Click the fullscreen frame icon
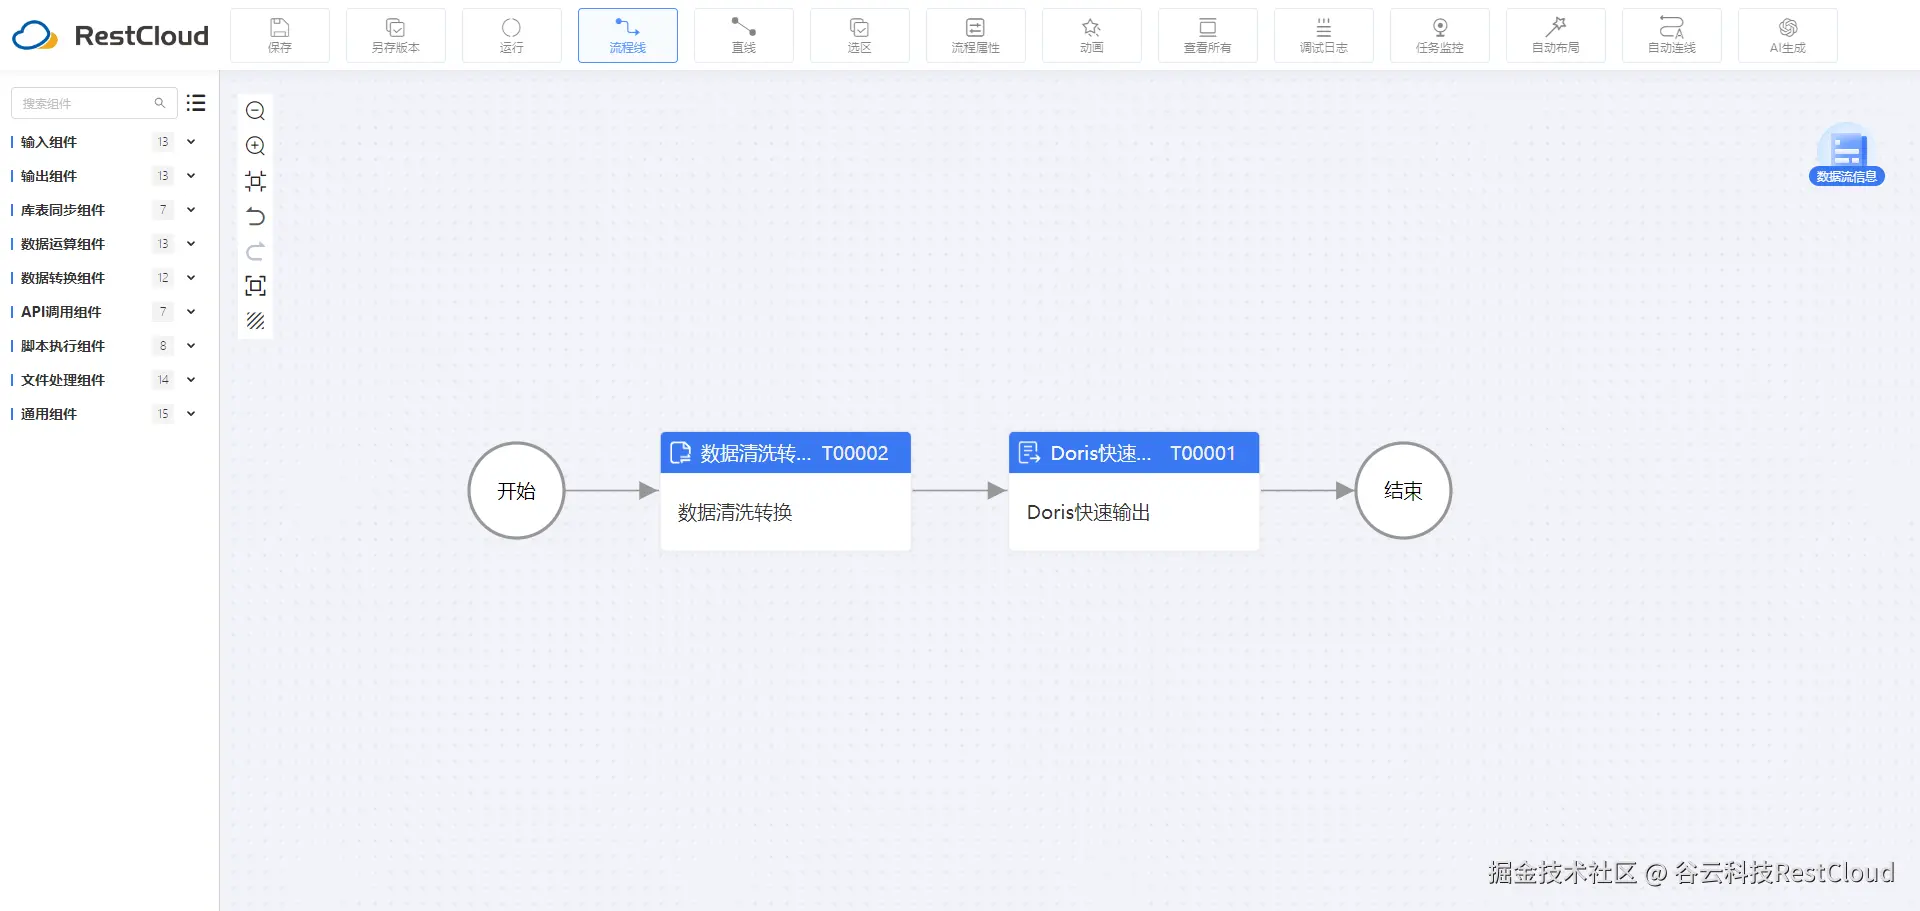The height and width of the screenshot is (911, 1920). pos(255,286)
